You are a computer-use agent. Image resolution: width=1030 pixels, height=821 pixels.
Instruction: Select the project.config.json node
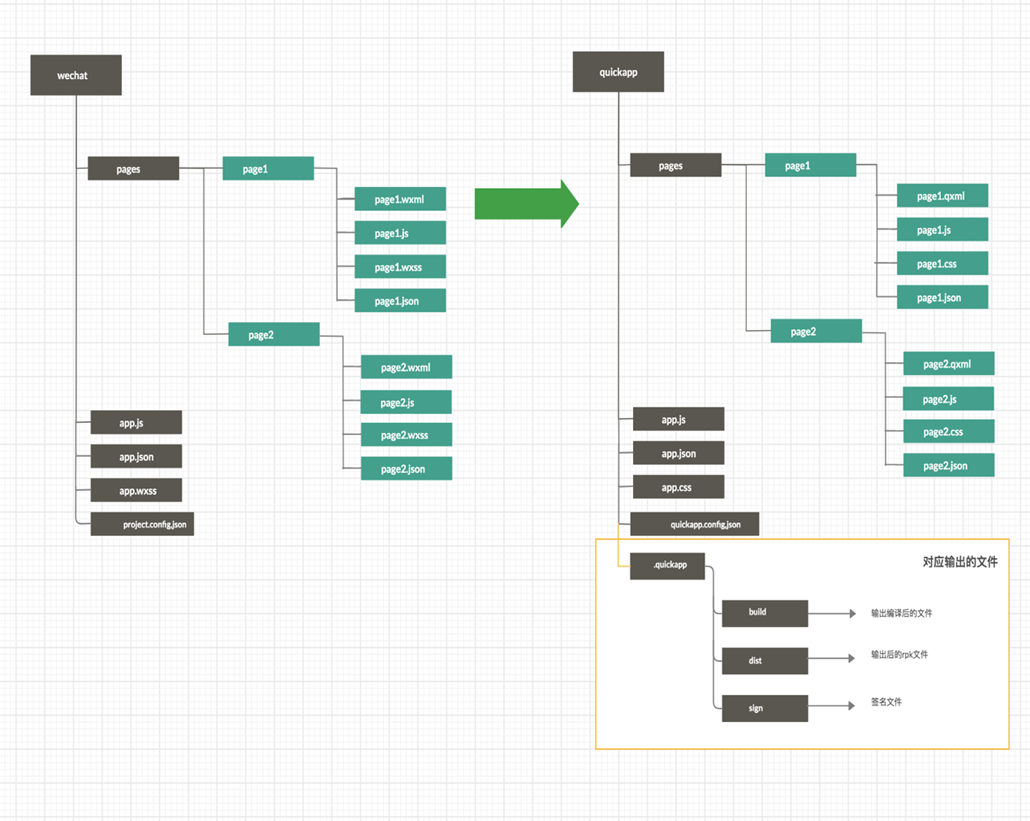143,524
